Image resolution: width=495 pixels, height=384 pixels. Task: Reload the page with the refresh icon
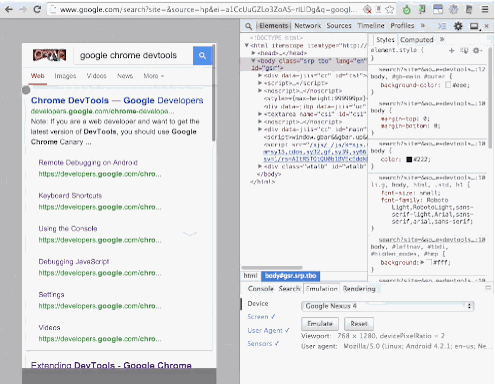pyautogui.click(x=37, y=9)
